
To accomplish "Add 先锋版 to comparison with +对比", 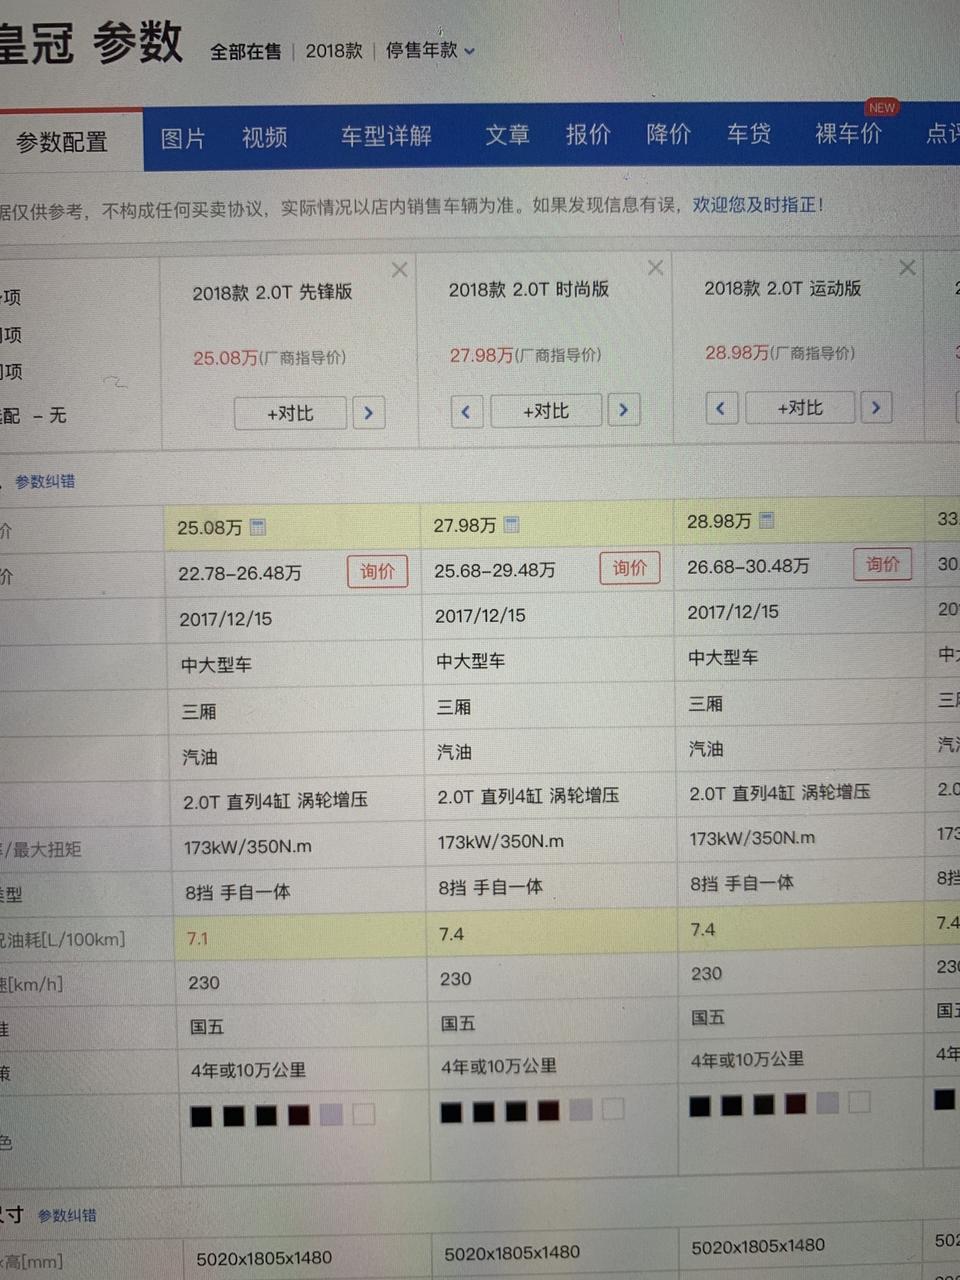I will pos(290,413).
